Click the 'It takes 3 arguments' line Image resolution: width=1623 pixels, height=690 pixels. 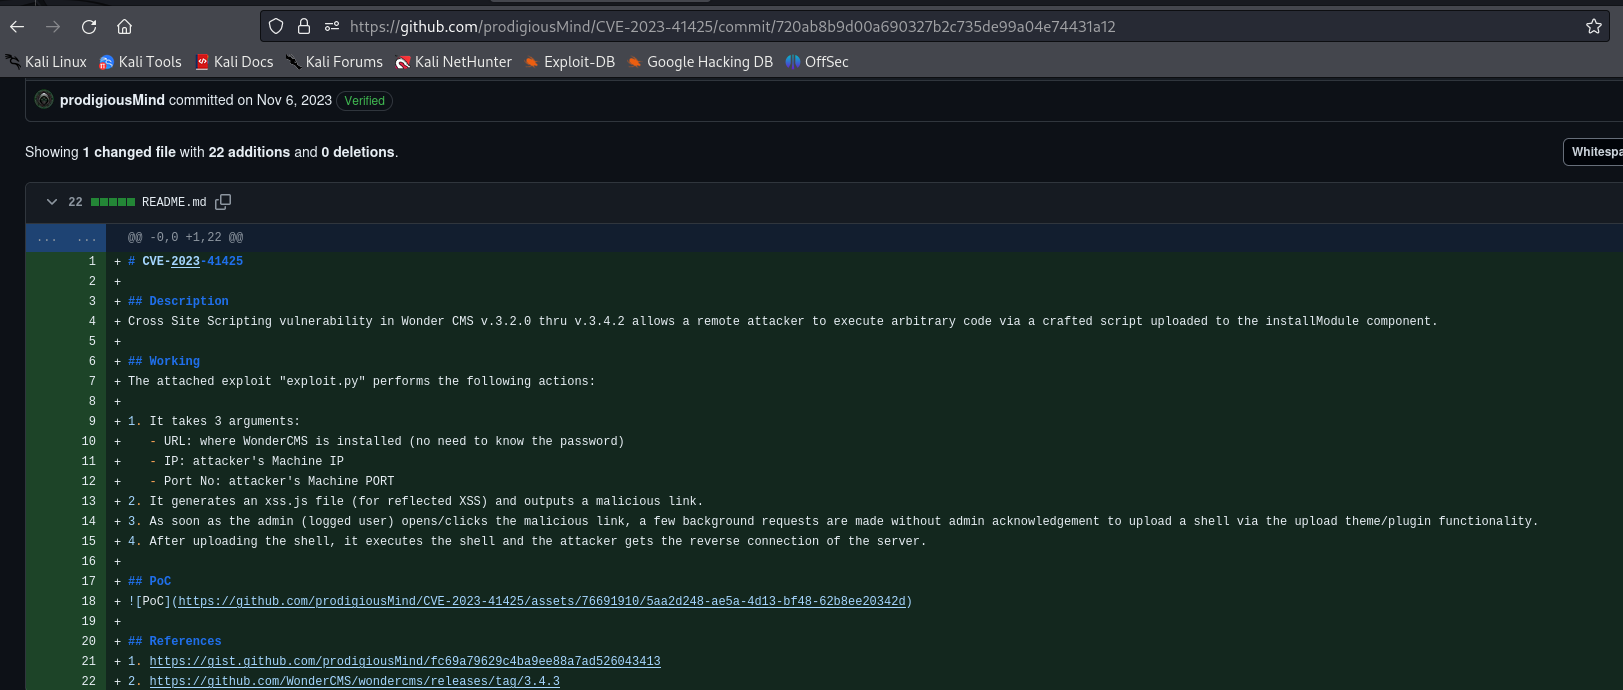[x=214, y=421]
